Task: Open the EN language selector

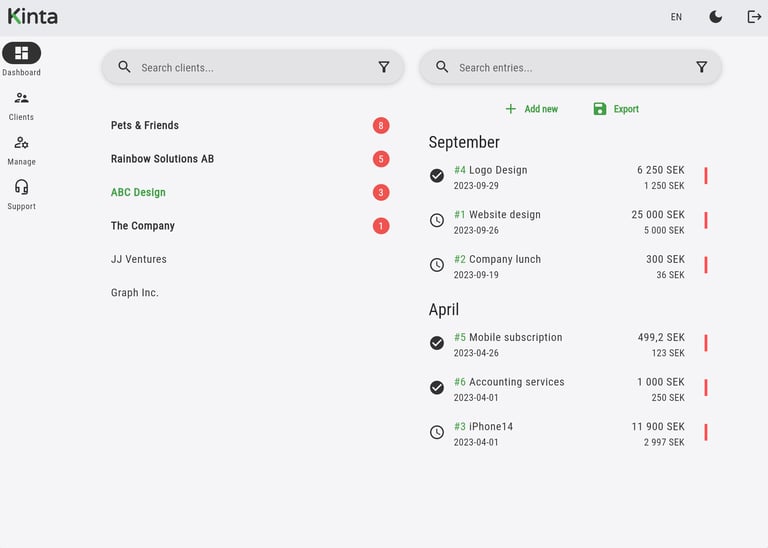Action: pyautogui.click(x=676, y=17)
